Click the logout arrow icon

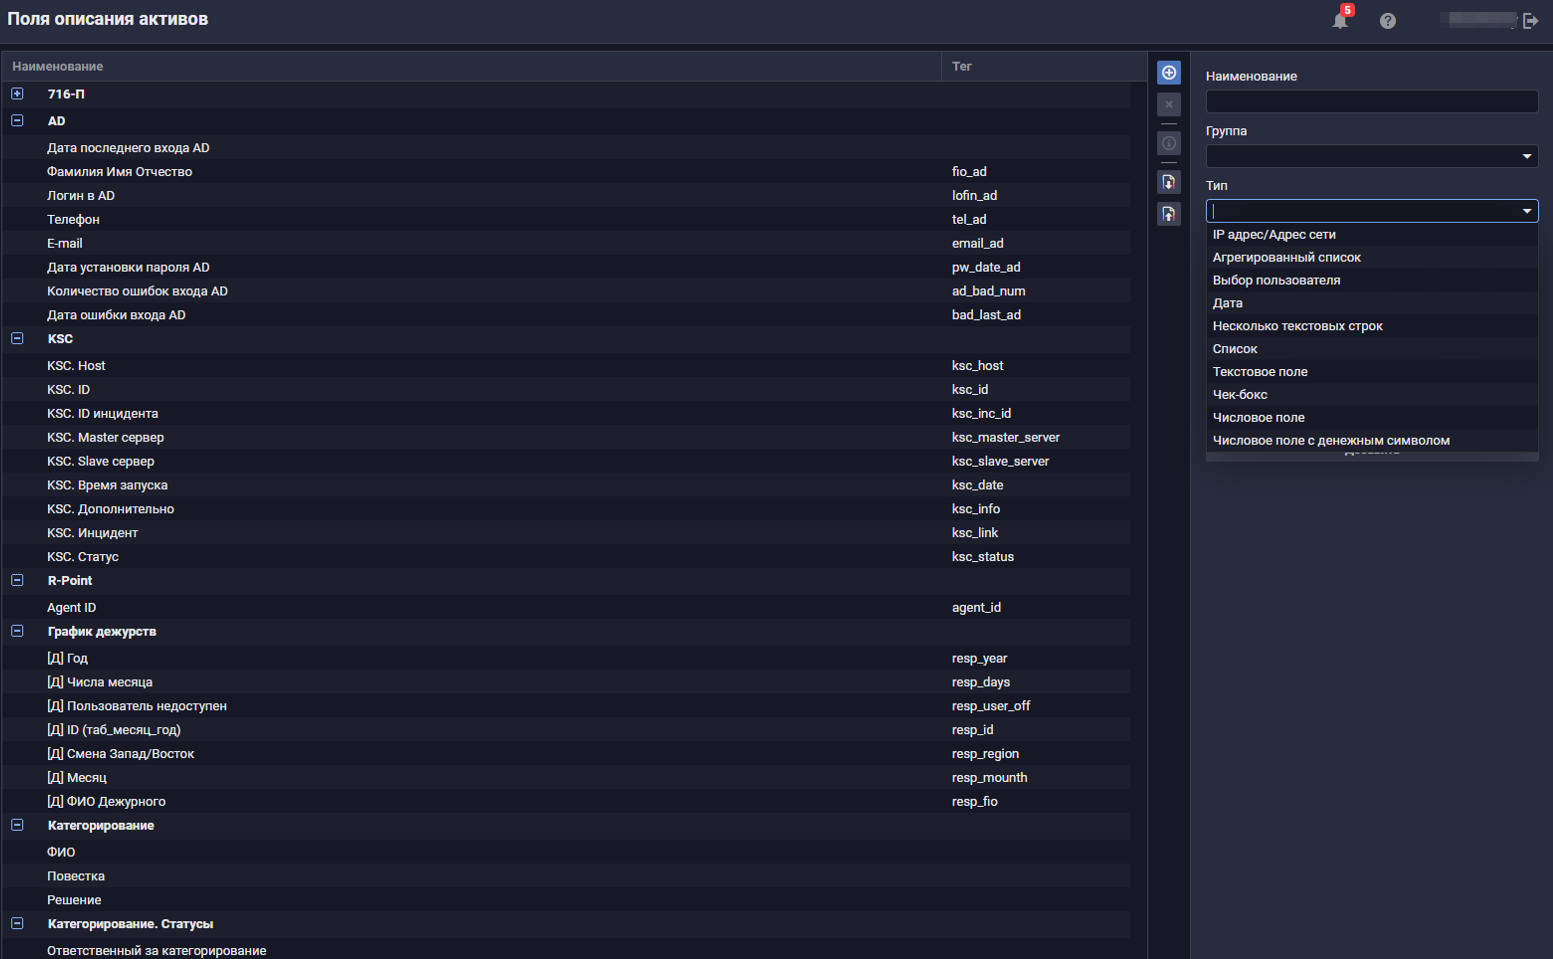point(1530,21)
